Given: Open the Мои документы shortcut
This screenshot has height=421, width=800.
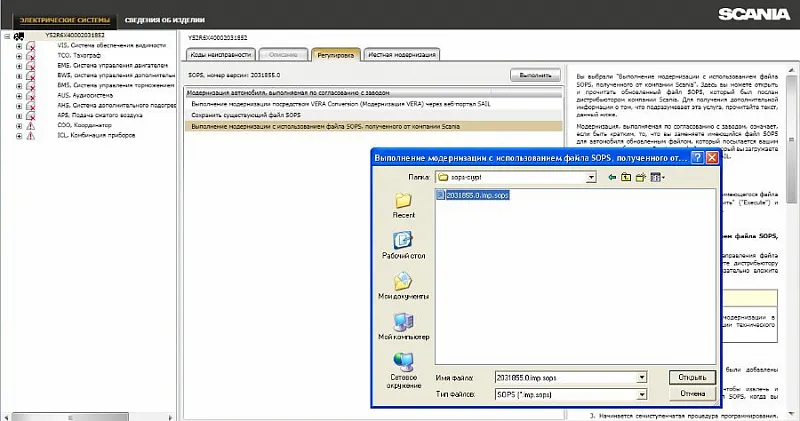Looking at the screenshot, I should [403, 285].
